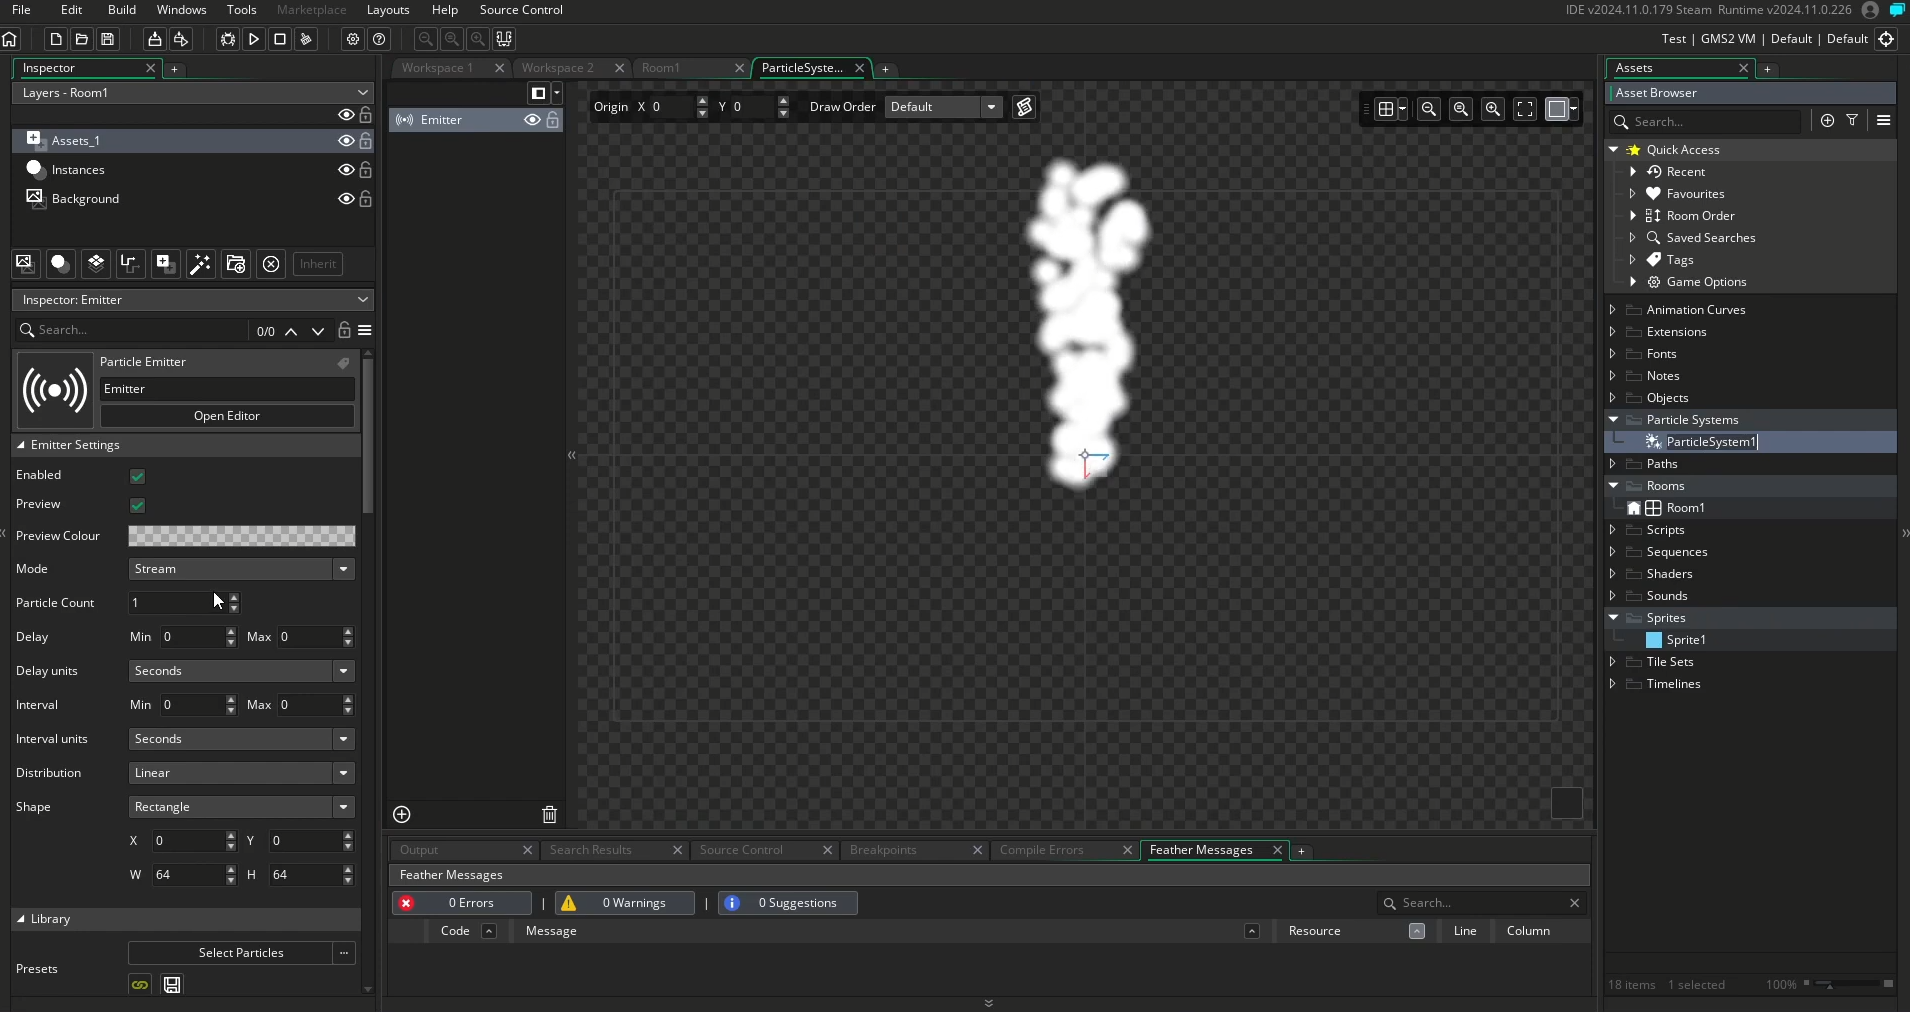
Task: Create a new instance layer
Action: [x=60, y=263]
